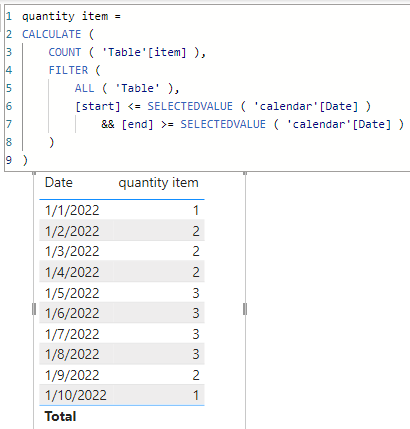This screenshot has width=410, height=429.
Task: Select the 1/7/2022 date cell
Action: click(72, 334)
